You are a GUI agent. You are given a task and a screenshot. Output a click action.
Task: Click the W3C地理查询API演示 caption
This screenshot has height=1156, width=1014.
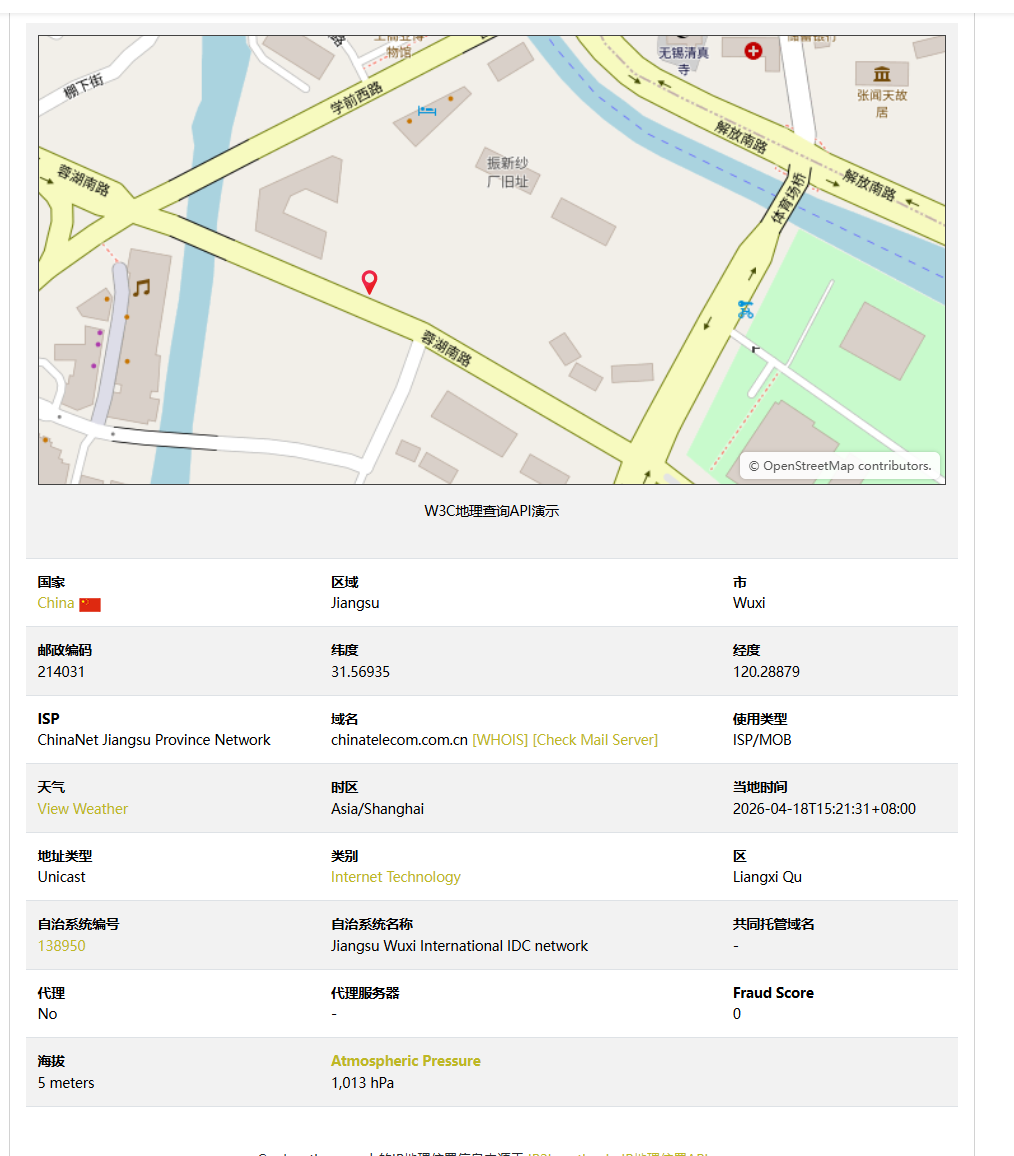pyautogui.click(x=491, y=511)
